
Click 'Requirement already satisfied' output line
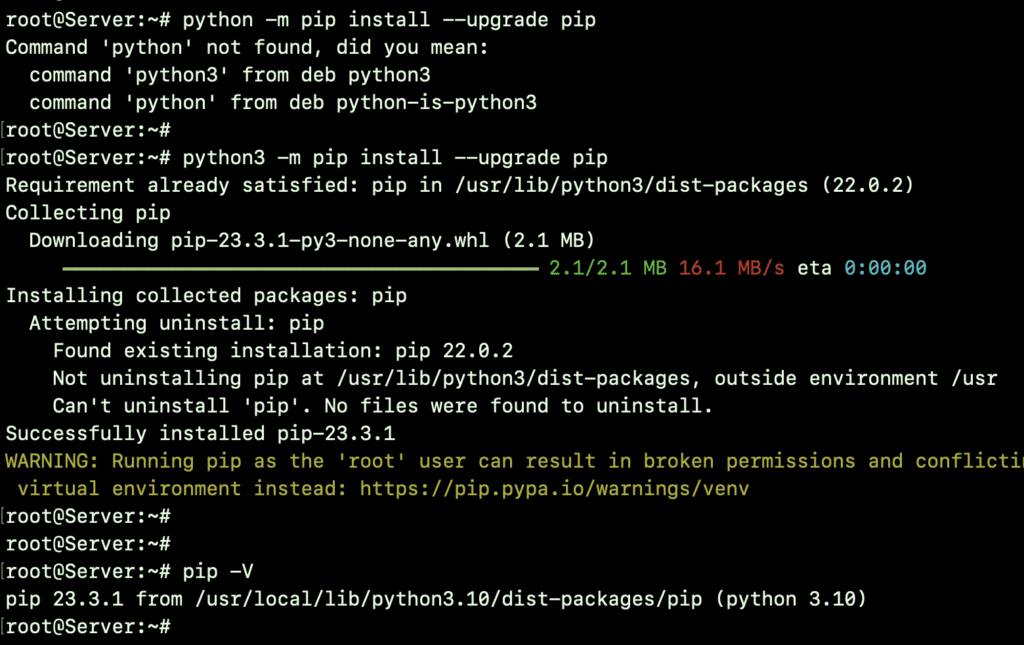[459, 185]
